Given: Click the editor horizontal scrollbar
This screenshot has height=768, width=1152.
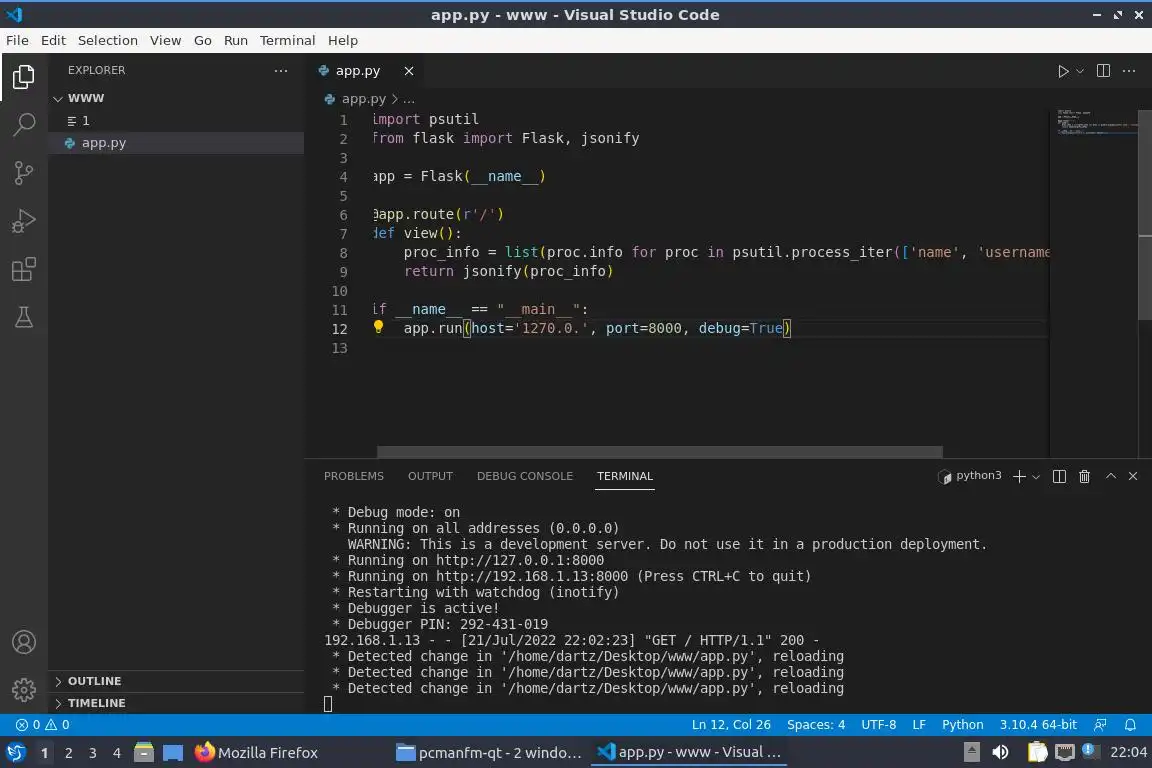Looking at the screenshot, I should coord(659,451).
